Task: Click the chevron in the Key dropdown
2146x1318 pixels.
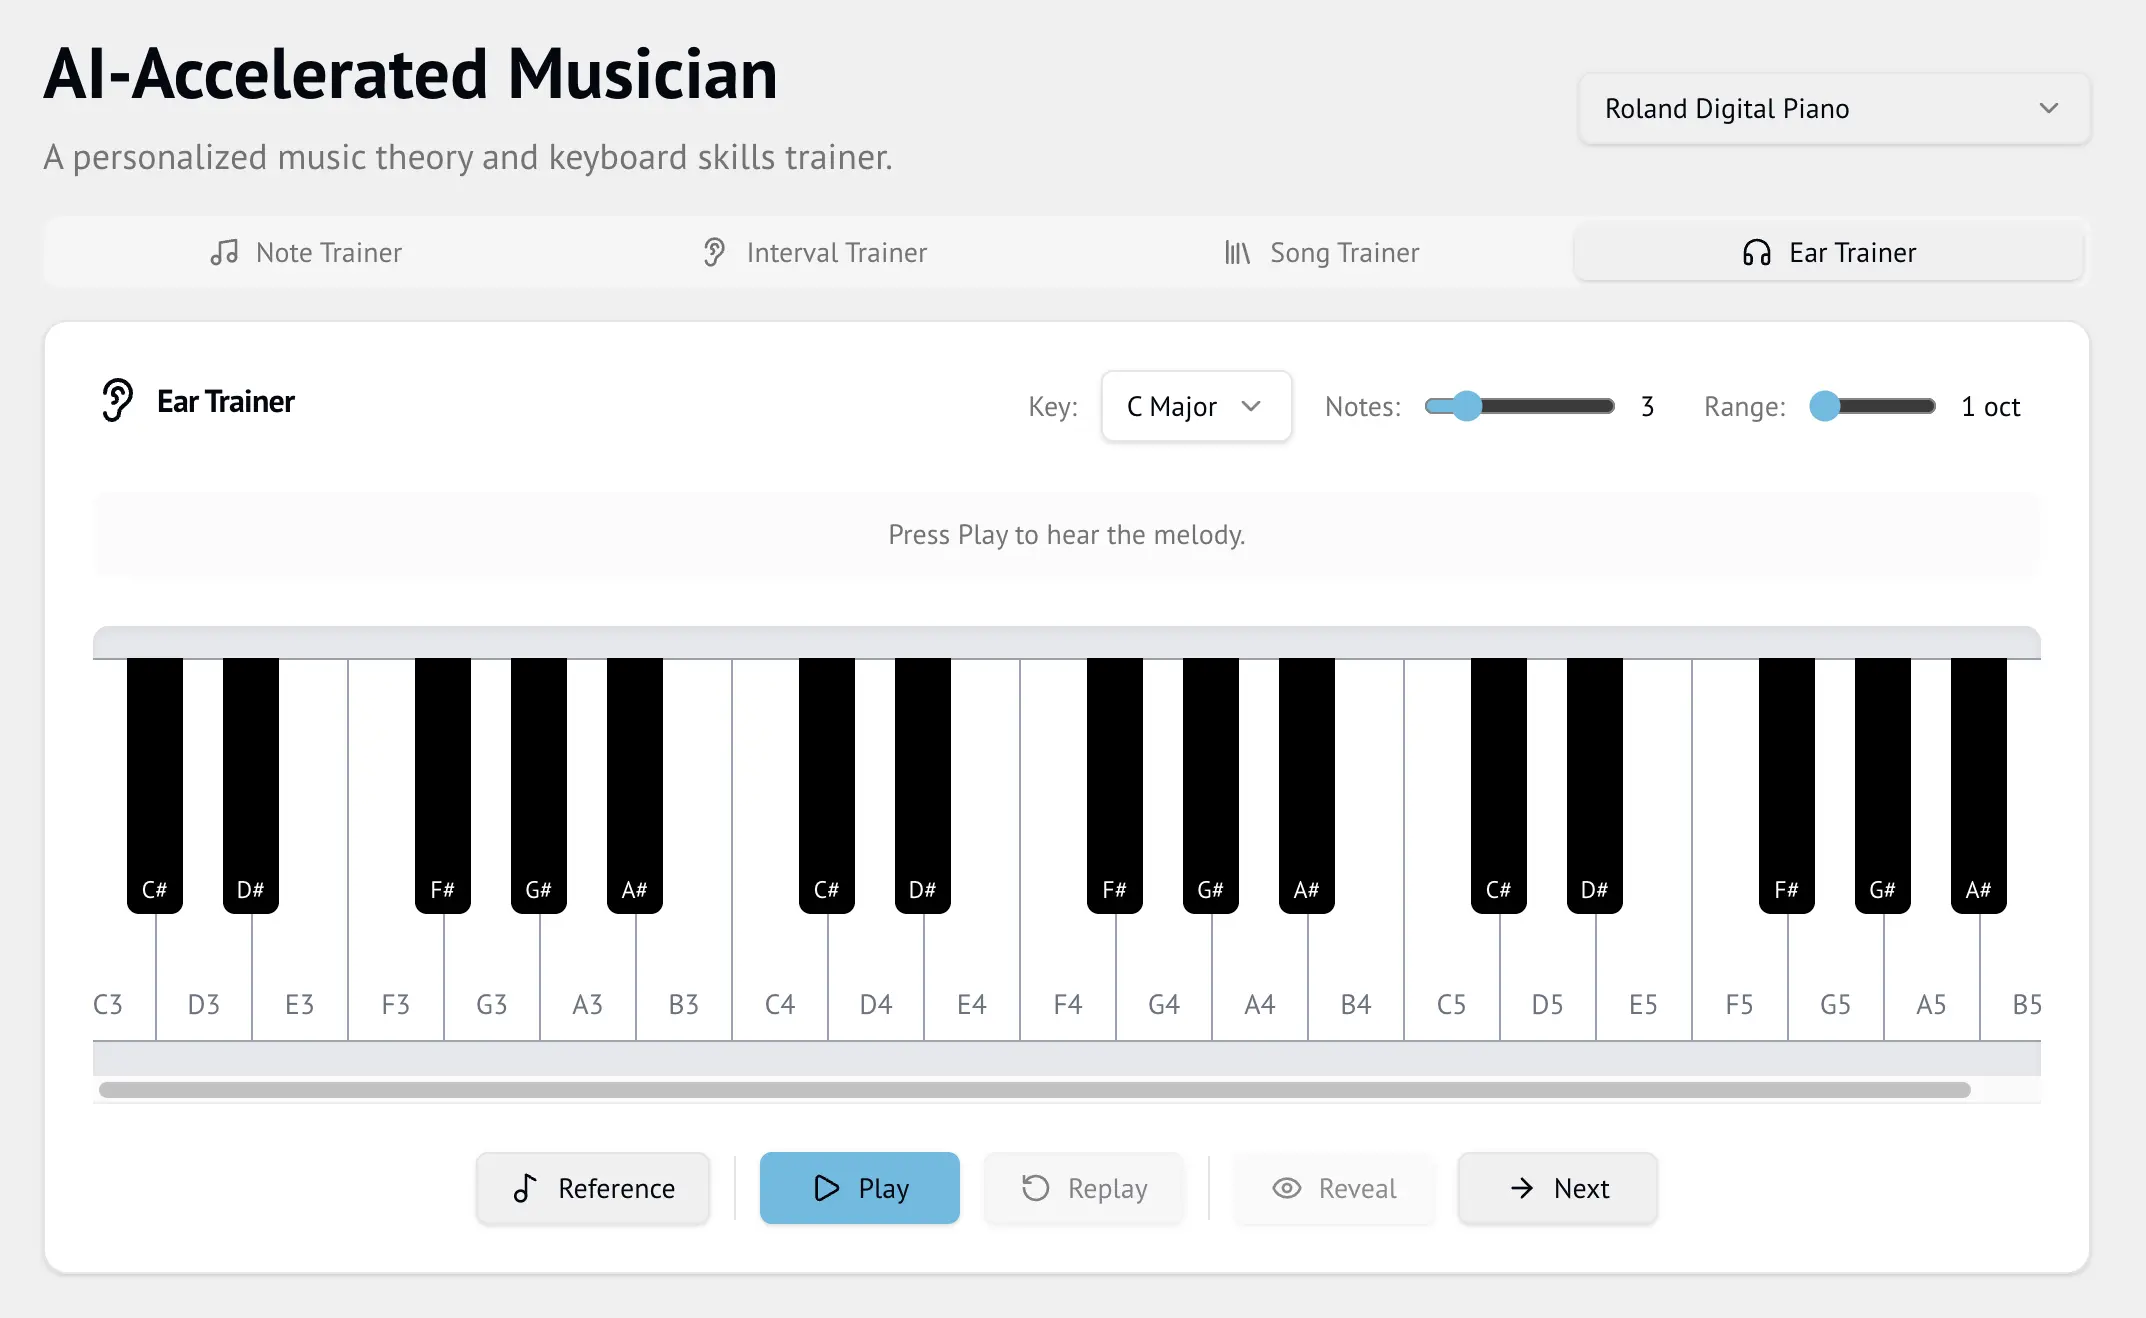Action: pos(1250,406)
